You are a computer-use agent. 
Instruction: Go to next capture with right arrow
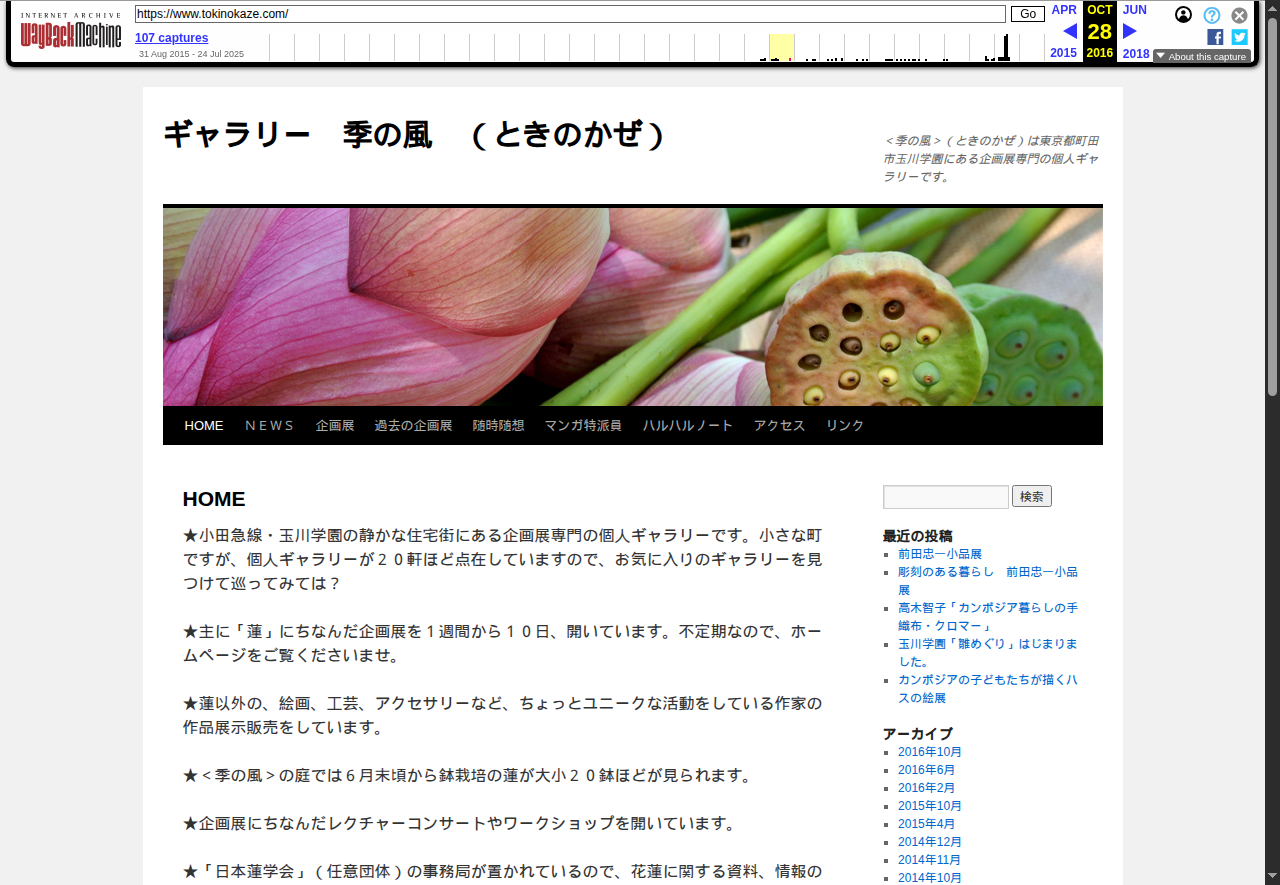1130,31
